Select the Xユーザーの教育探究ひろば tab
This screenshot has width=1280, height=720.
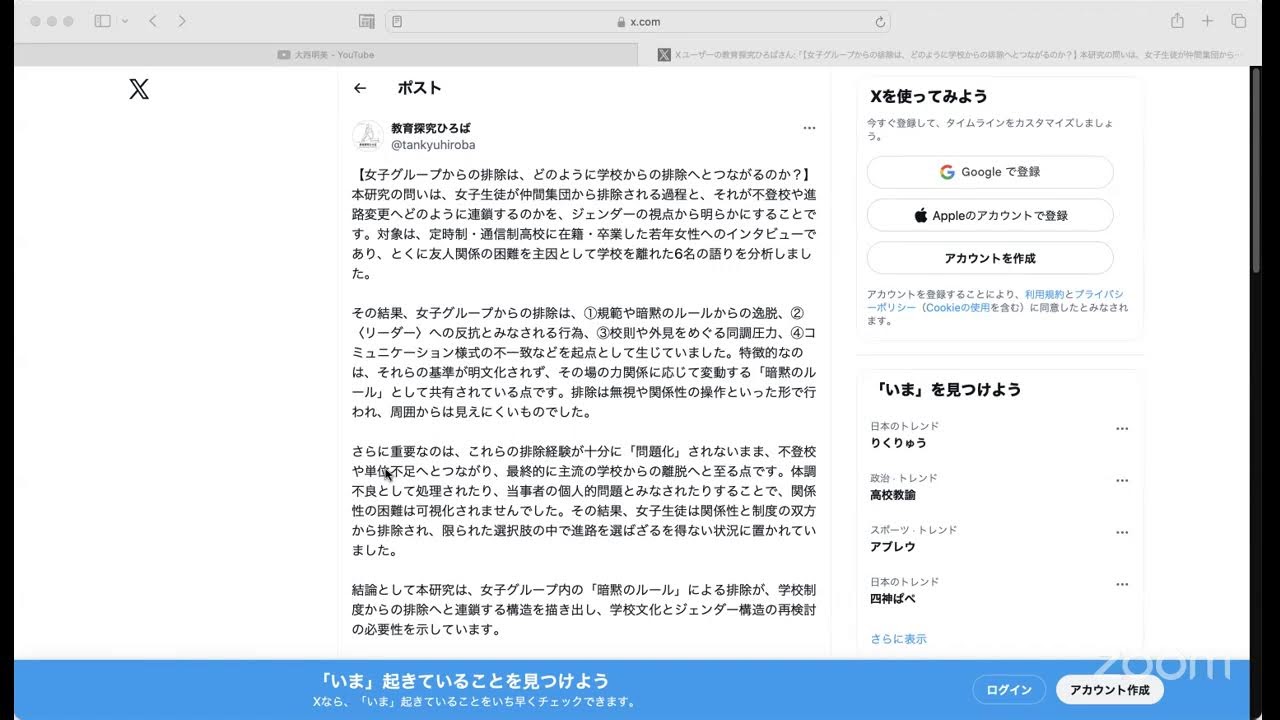coord(950,55)
